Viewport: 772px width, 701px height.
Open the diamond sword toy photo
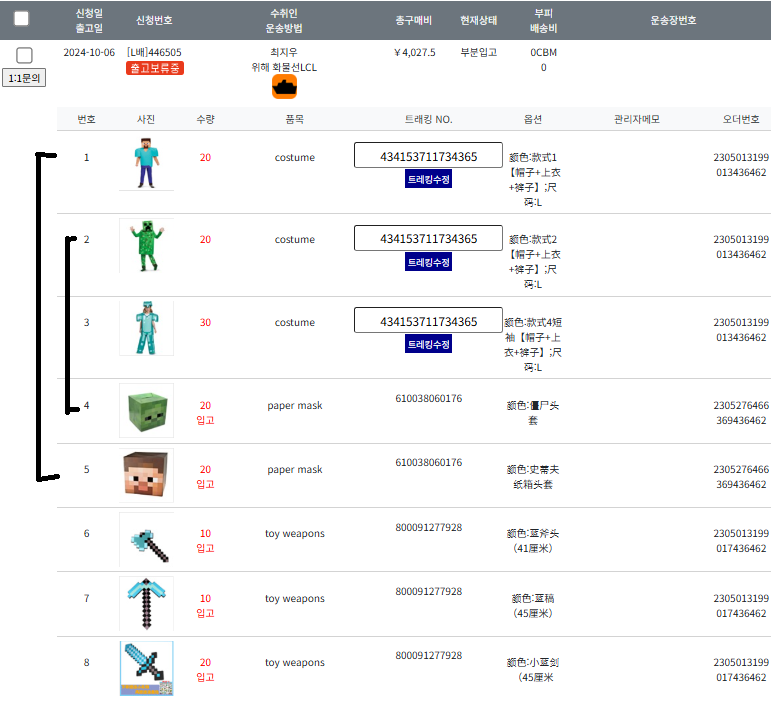coord(146,668)
